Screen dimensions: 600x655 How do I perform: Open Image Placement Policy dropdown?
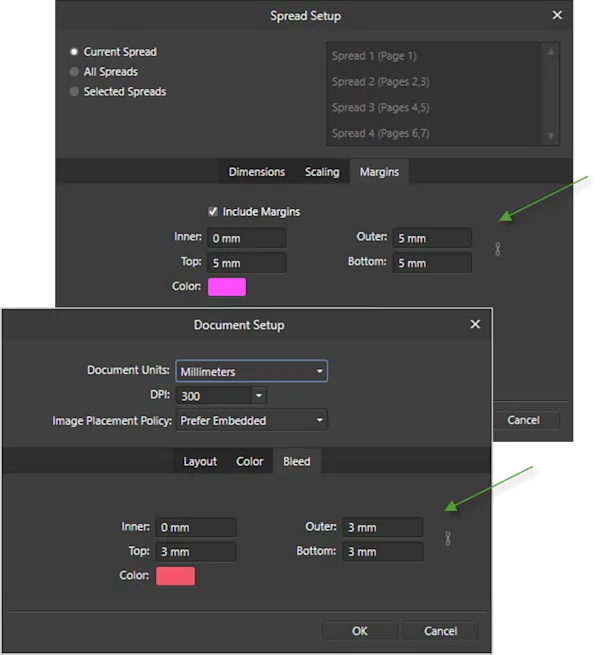252,420
